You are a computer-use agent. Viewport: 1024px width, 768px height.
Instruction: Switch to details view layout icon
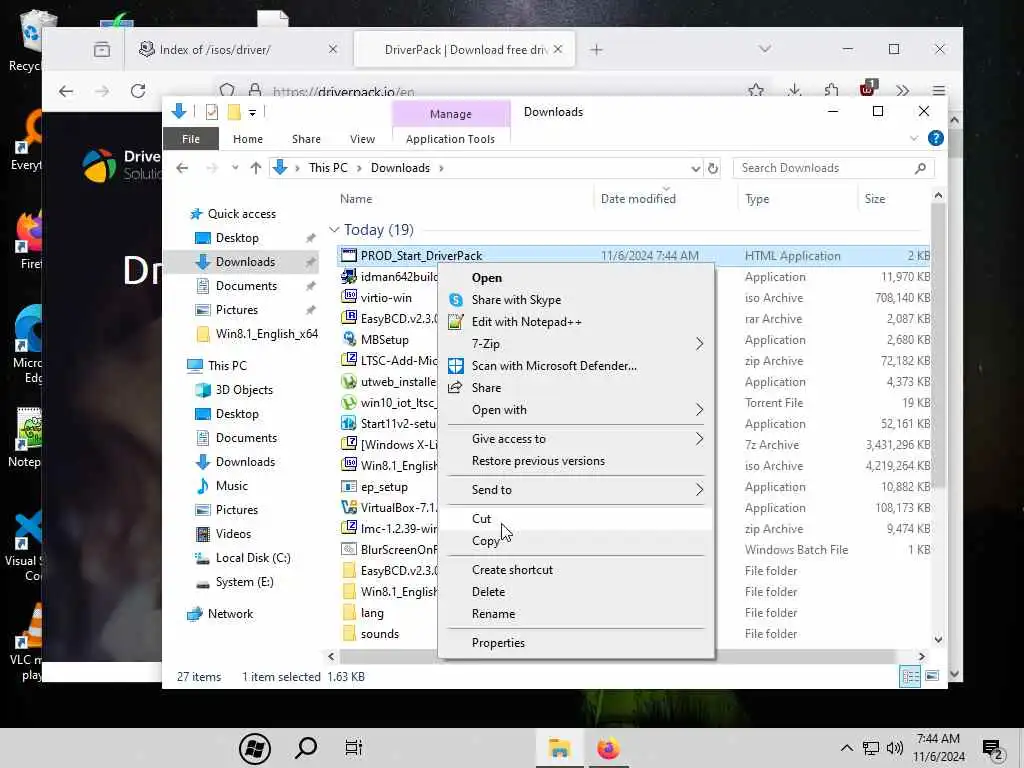pyautogui.click(x=910, y=677)
